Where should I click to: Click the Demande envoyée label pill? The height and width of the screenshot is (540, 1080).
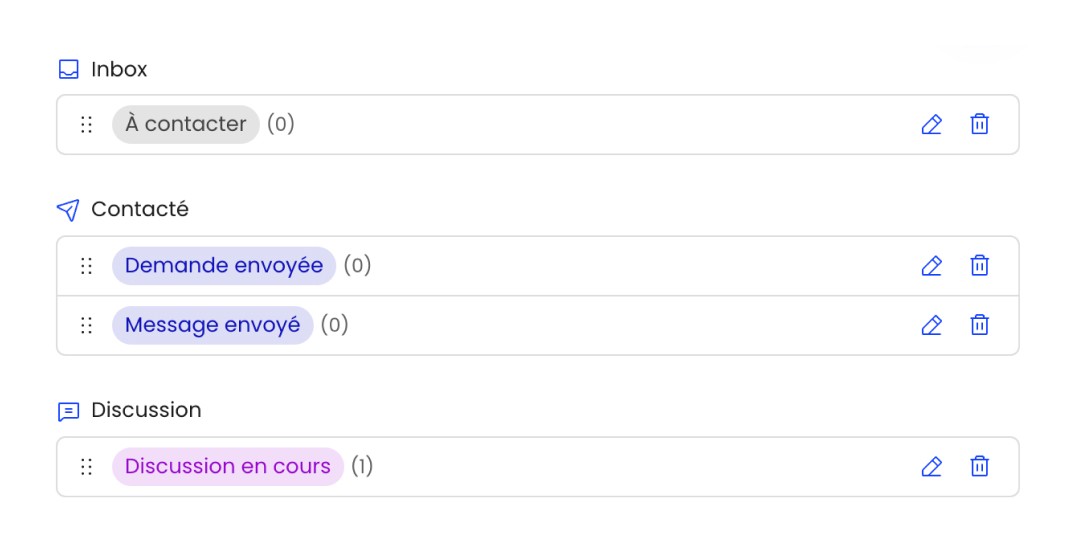(x=224, y=266)
